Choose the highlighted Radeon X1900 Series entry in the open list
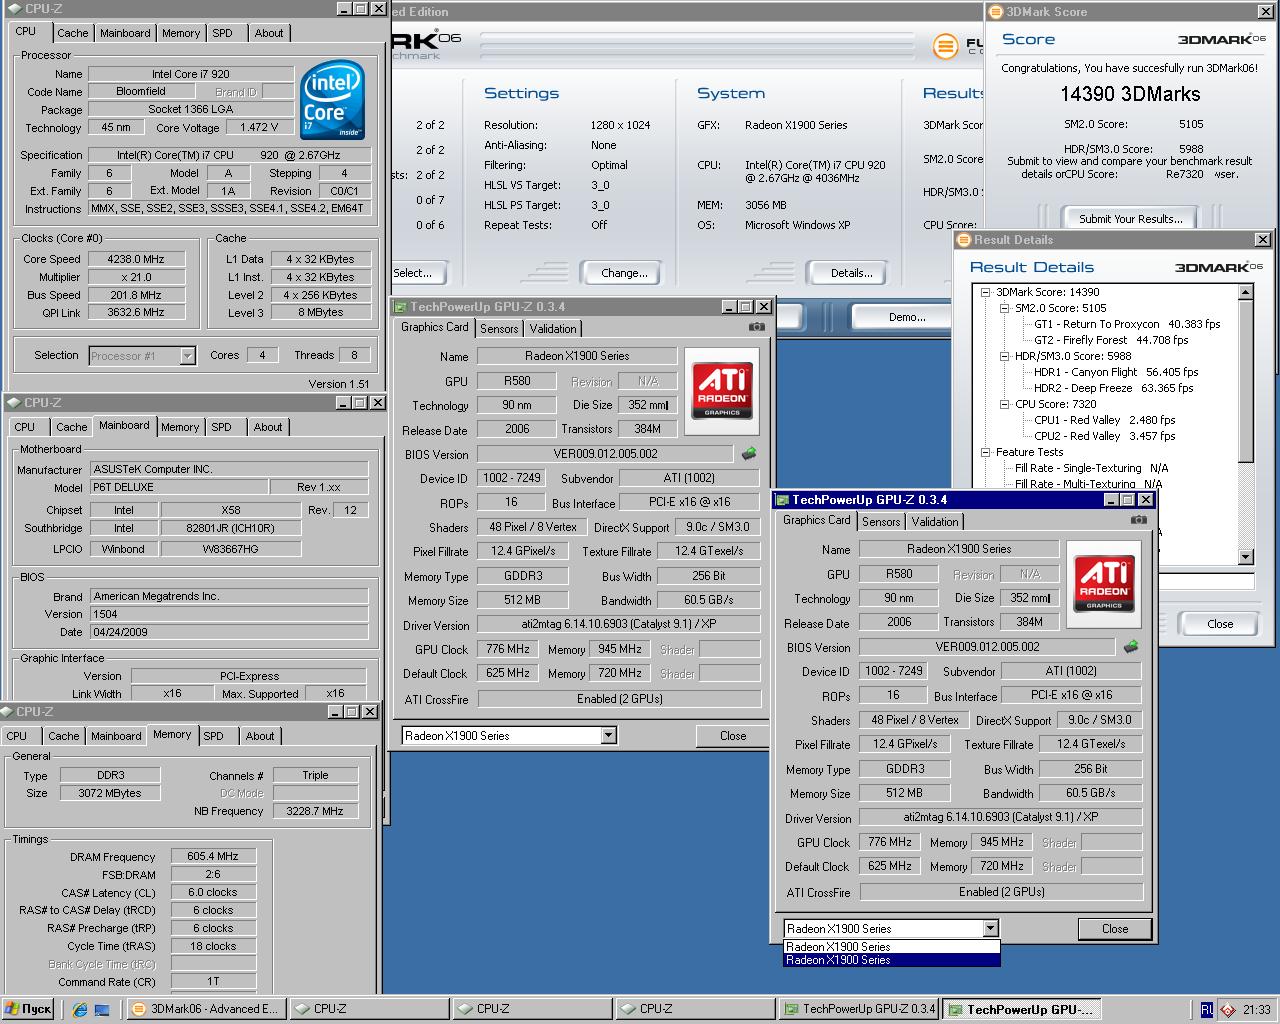This screenshot has height=1024, width=1280. [x=891, y=960]
